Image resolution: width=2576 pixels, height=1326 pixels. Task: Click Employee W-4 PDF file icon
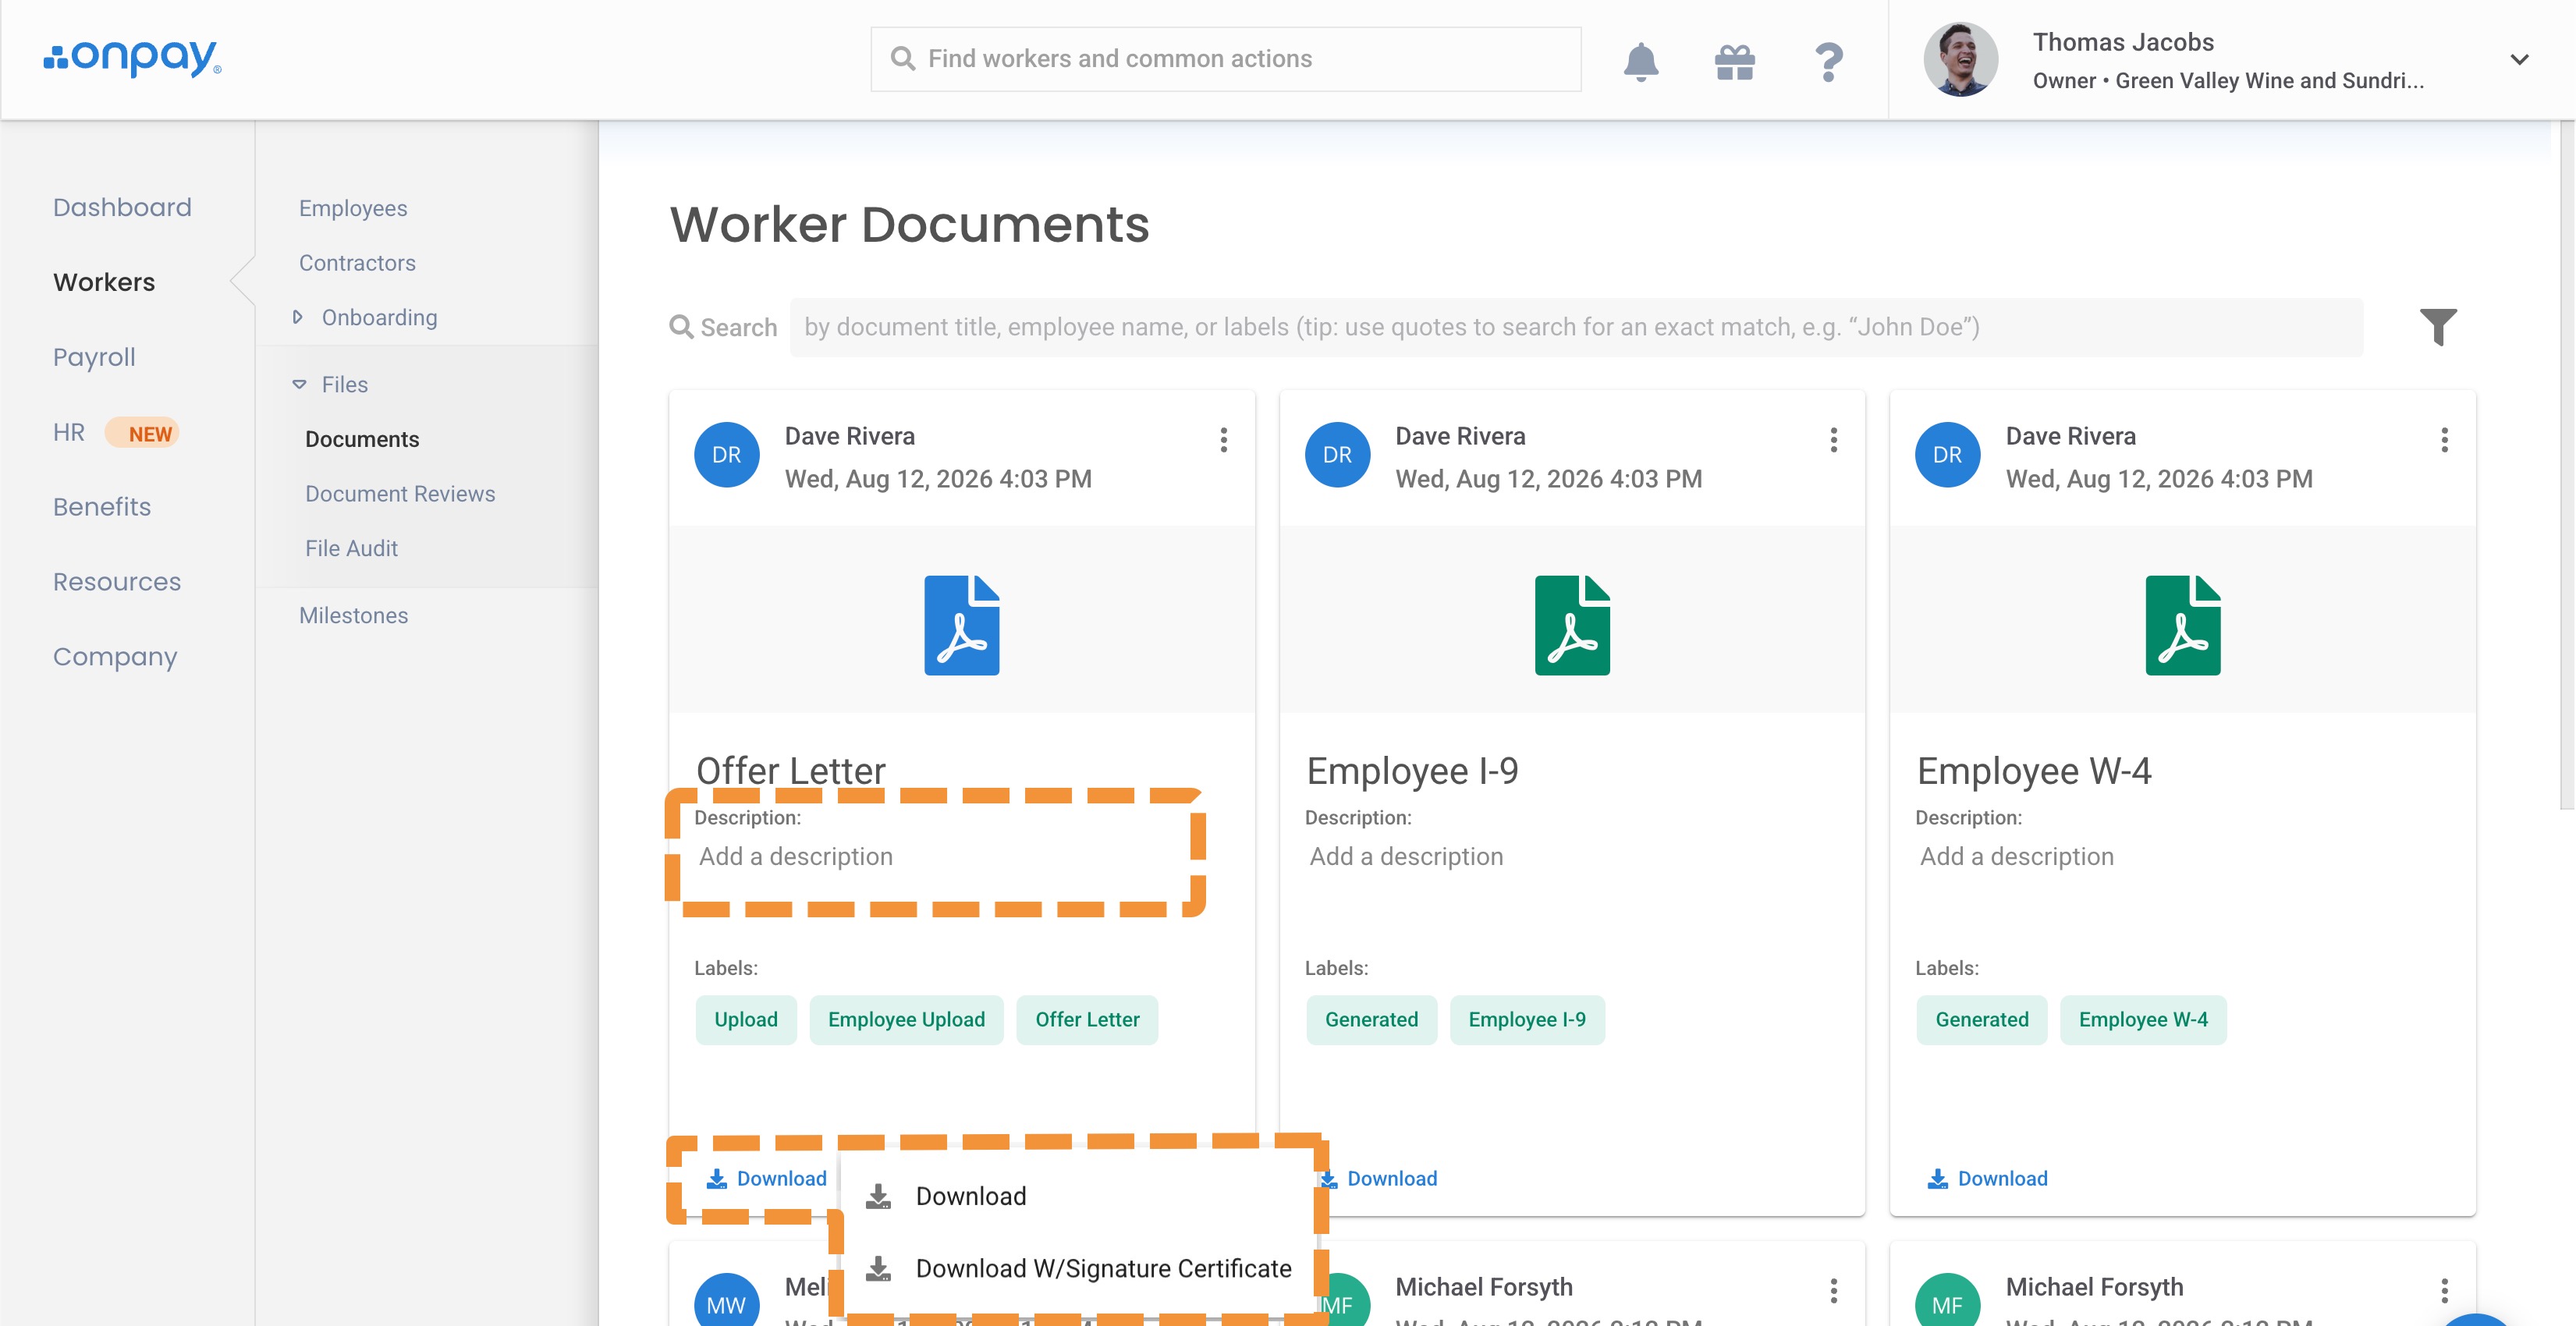(x=2183, y=625)
